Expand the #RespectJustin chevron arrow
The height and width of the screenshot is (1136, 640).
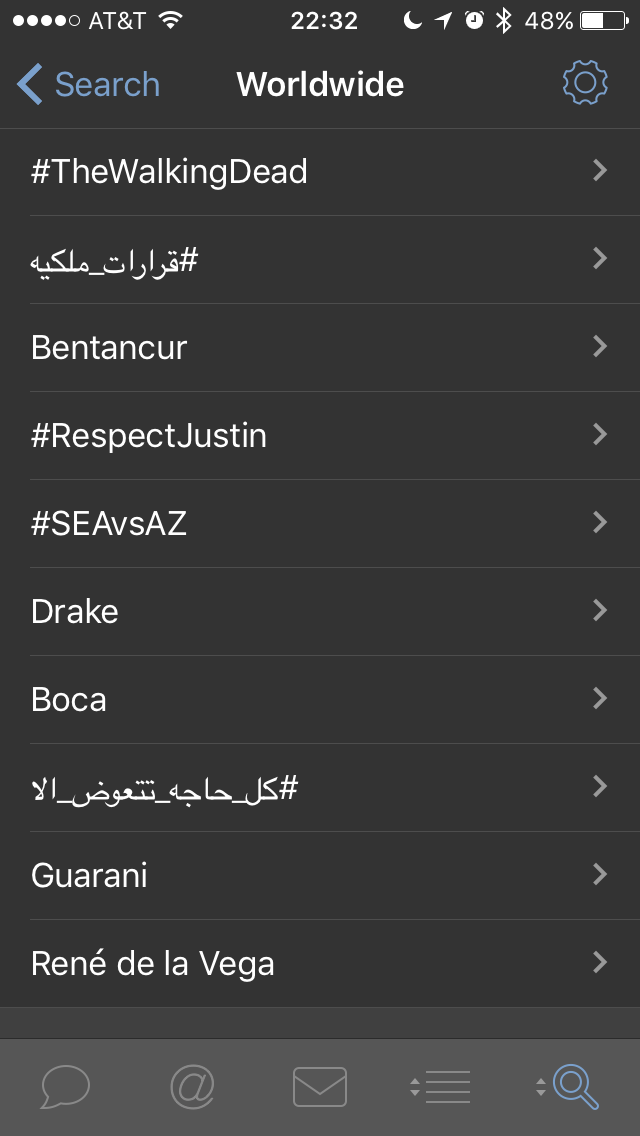(600, 435)
